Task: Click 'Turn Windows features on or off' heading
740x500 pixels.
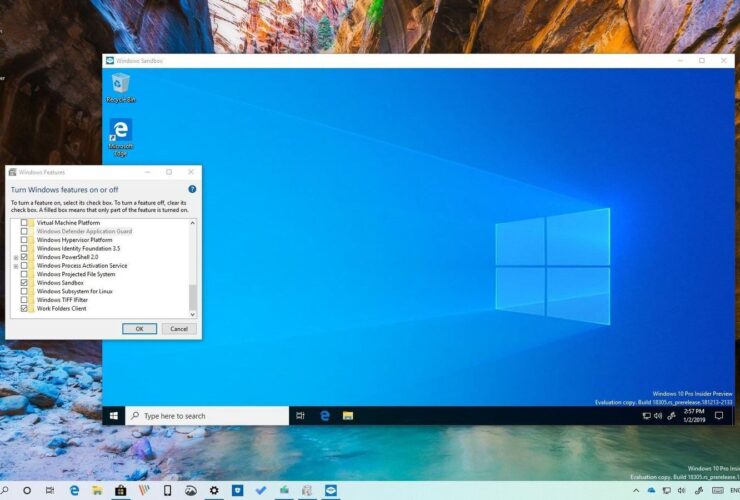Action: coord(65,189)
